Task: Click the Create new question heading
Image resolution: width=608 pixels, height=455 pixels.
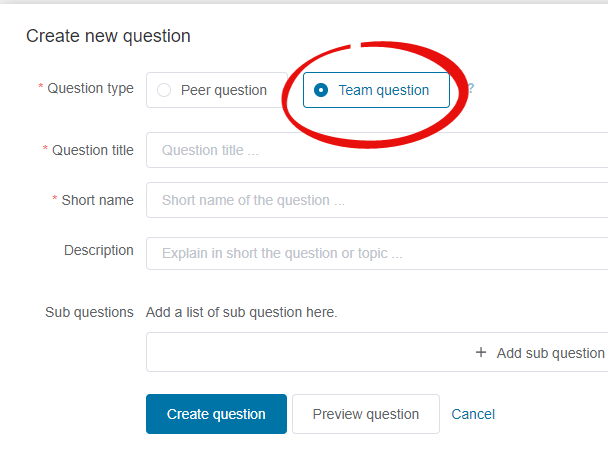Action: tap(108, 36)
